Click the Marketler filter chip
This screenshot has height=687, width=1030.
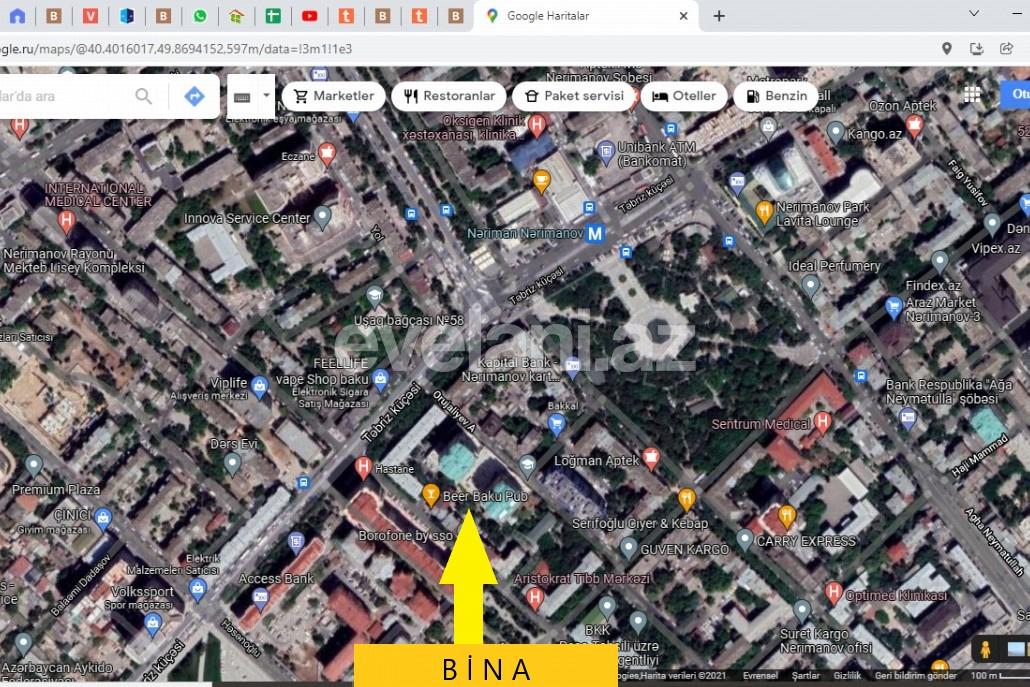click(x=333, y=95)
